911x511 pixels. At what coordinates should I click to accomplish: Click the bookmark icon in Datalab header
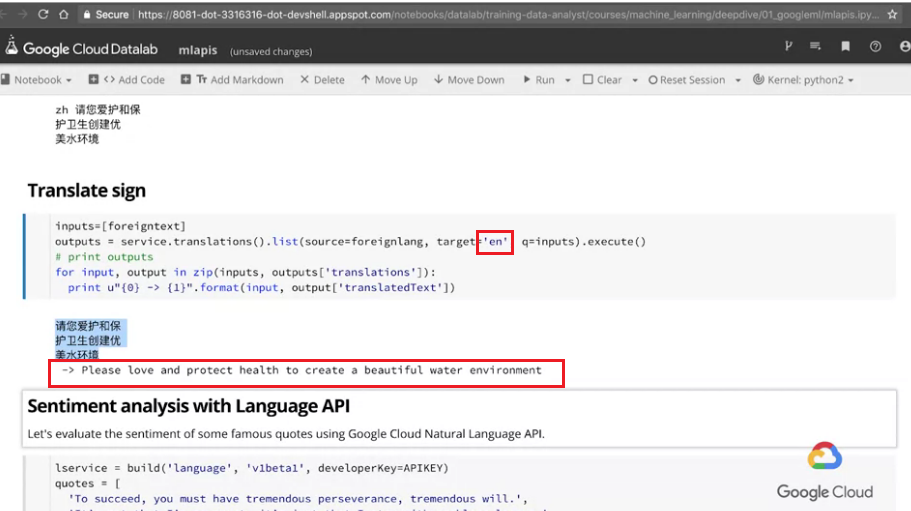click(845, 46)
